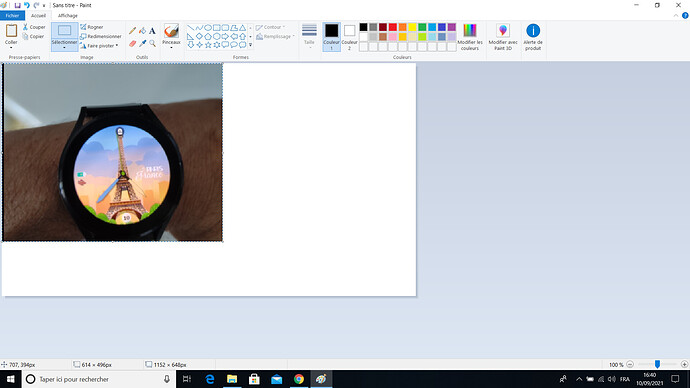Select the Color picker eyedropper tool
Image resolution: width=690 pixels, height=388 pixels.
[x=143, y=43]
